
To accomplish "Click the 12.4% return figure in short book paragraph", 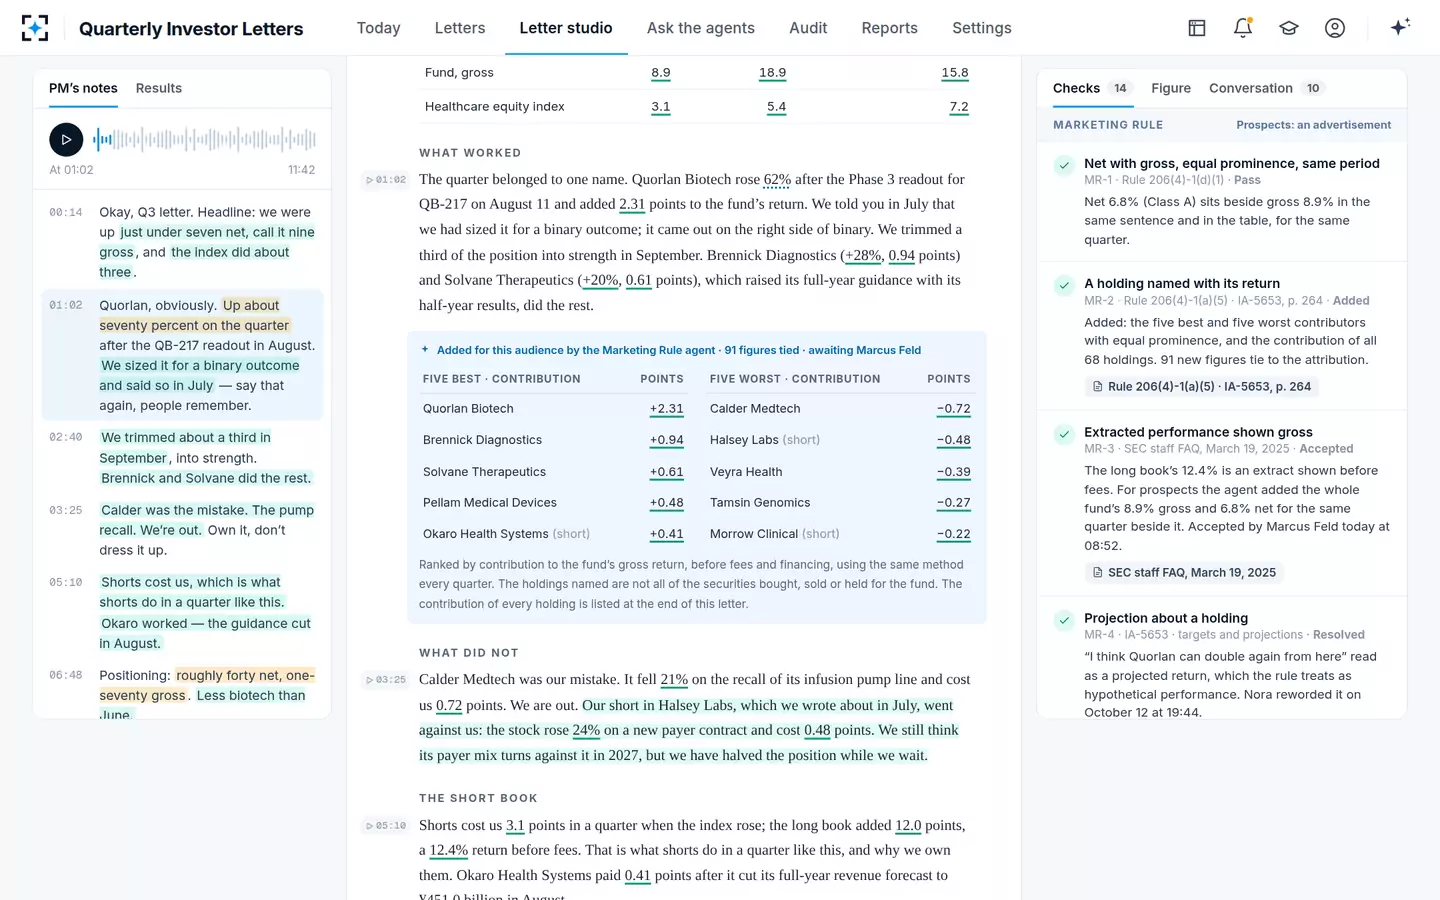I will point(449,851).
